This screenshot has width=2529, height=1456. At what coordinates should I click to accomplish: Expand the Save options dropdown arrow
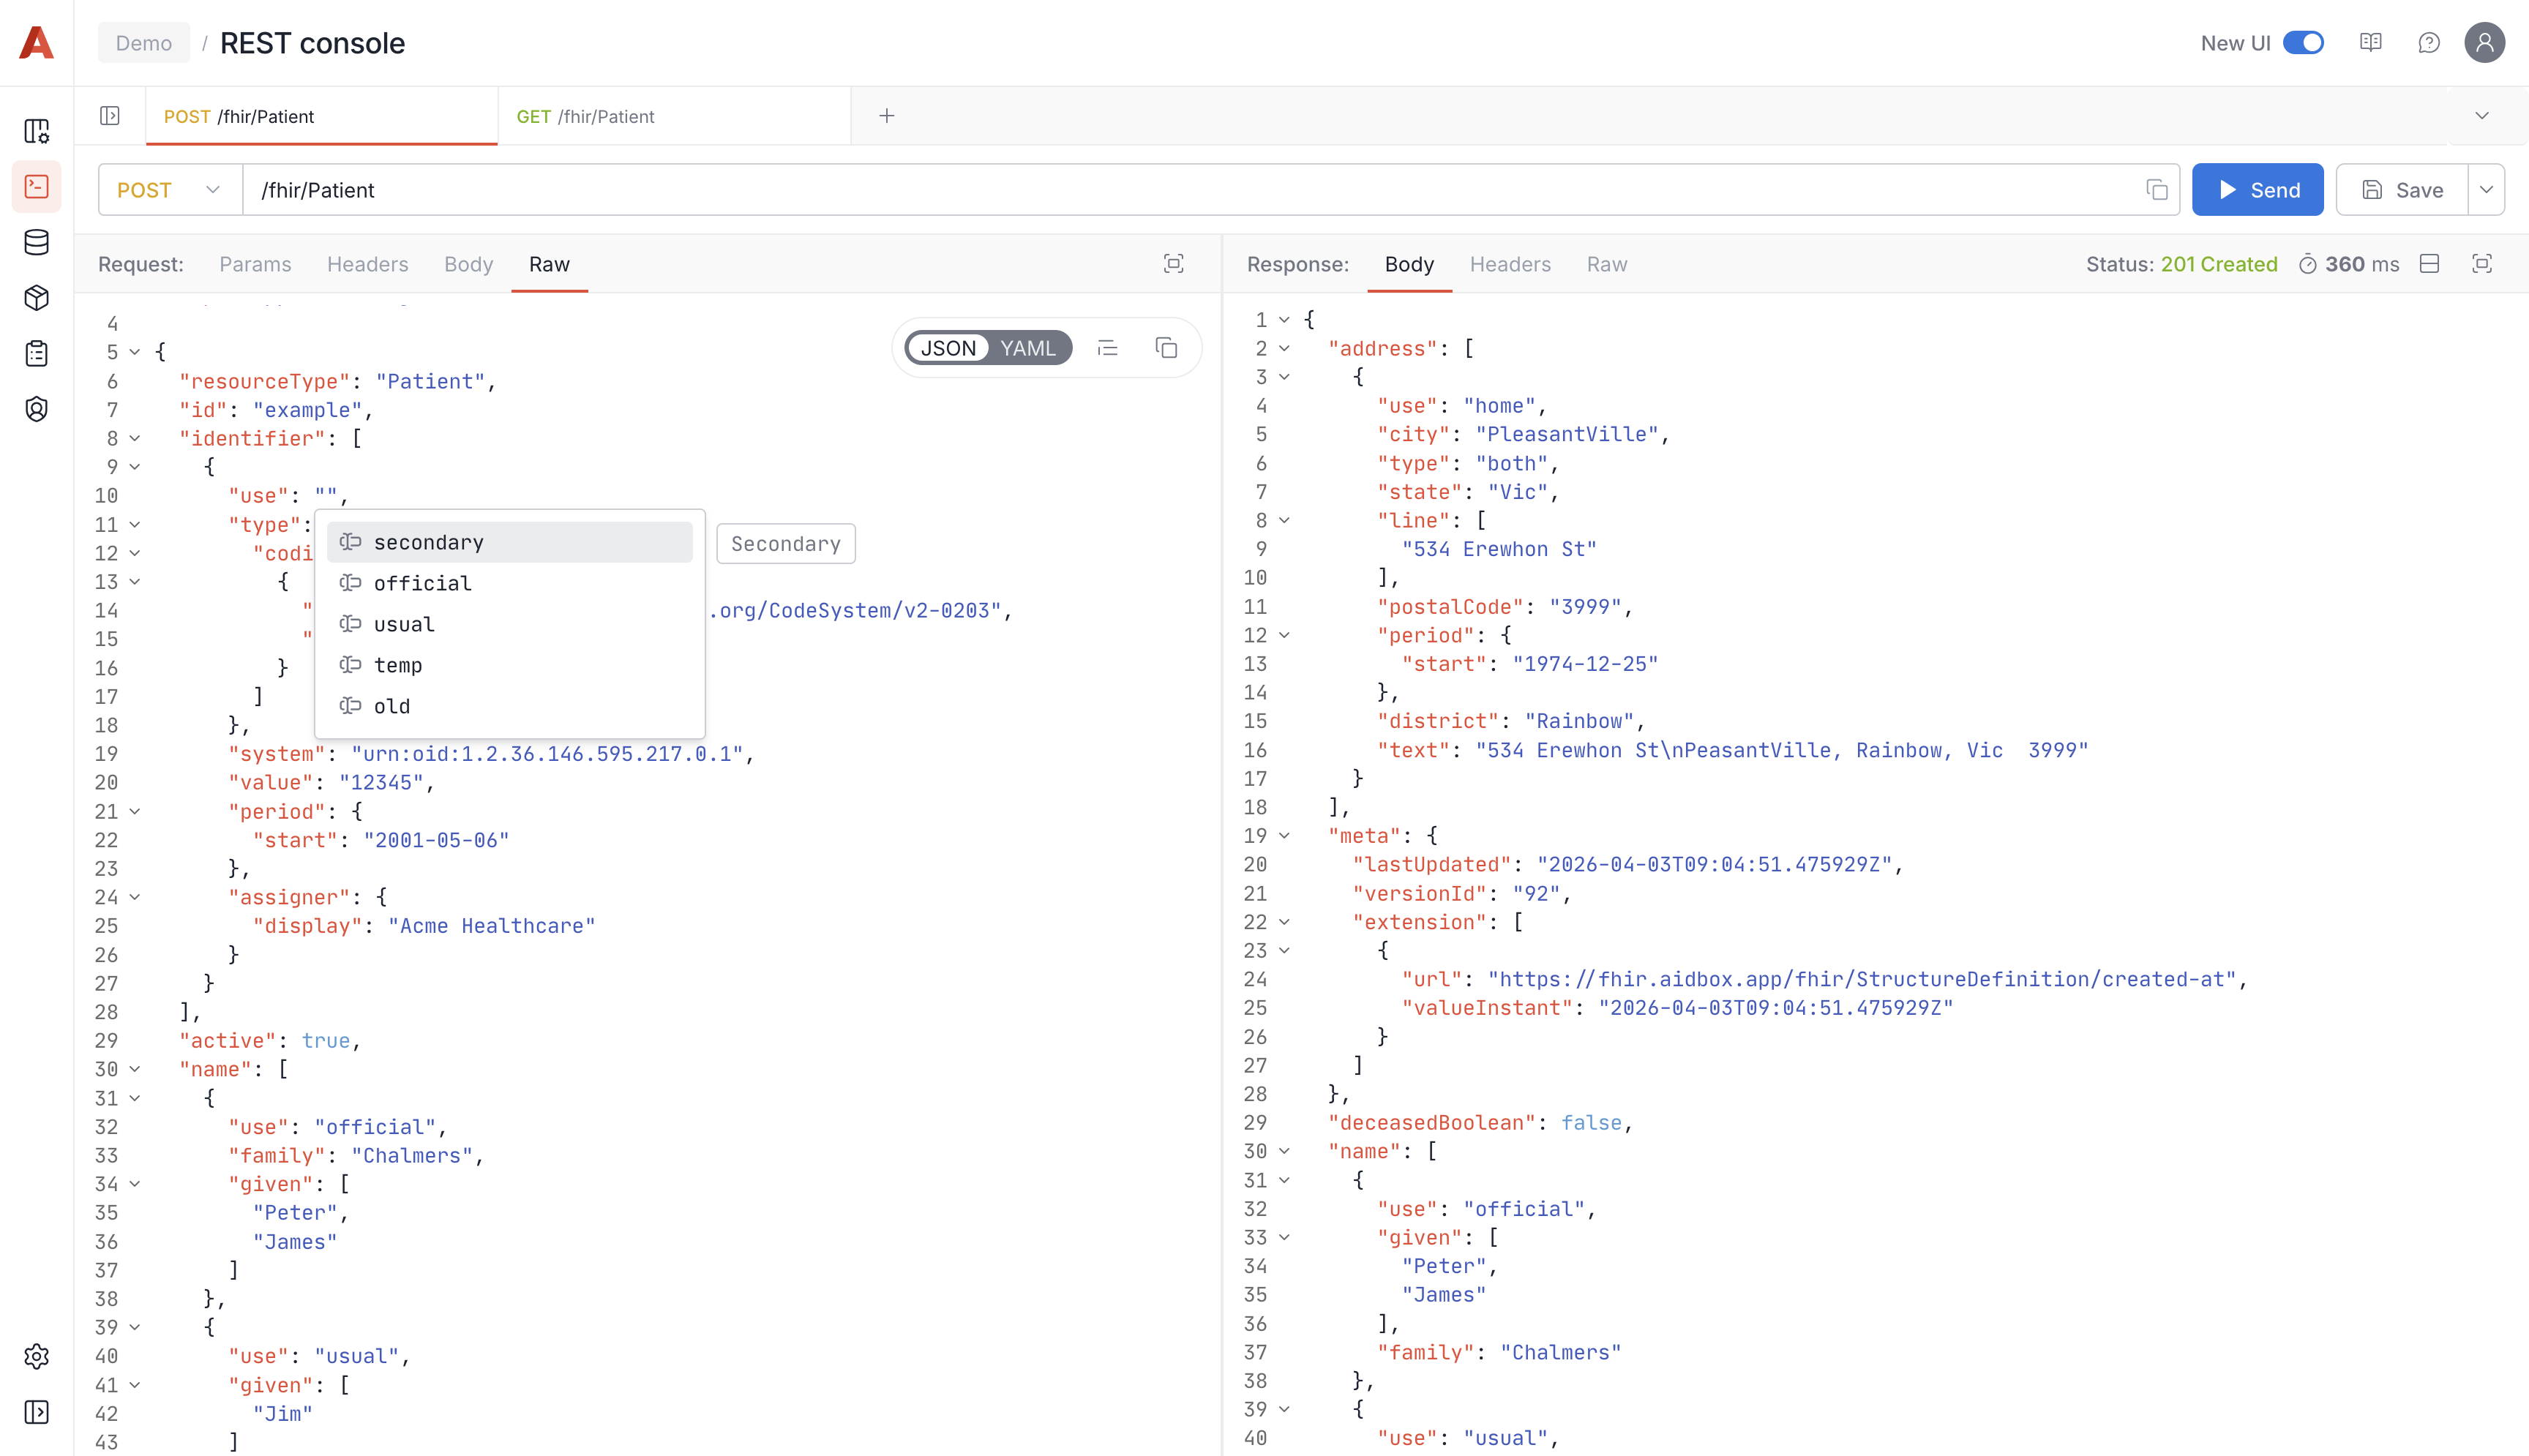2486,190
